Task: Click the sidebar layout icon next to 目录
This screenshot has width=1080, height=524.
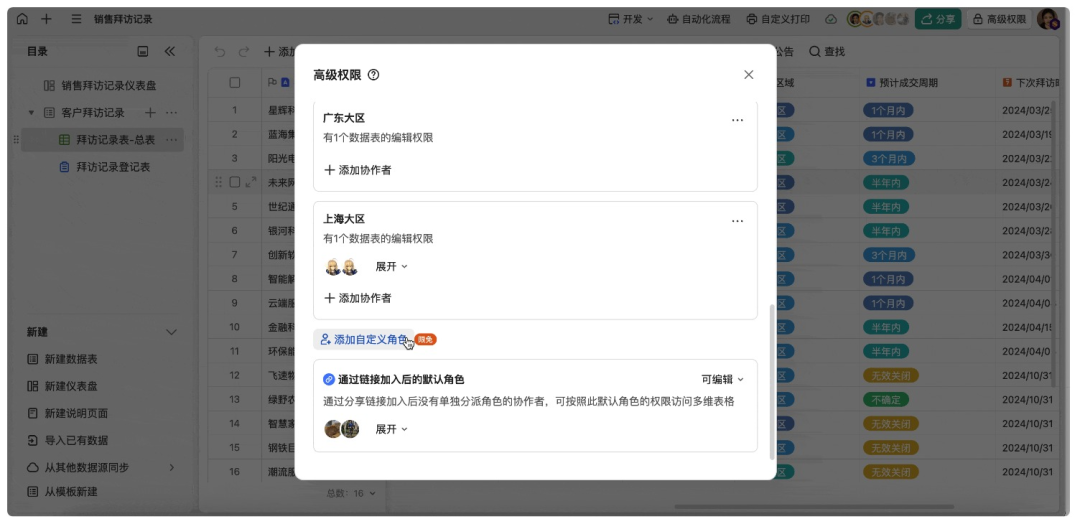Action: [x=143, y=52]
